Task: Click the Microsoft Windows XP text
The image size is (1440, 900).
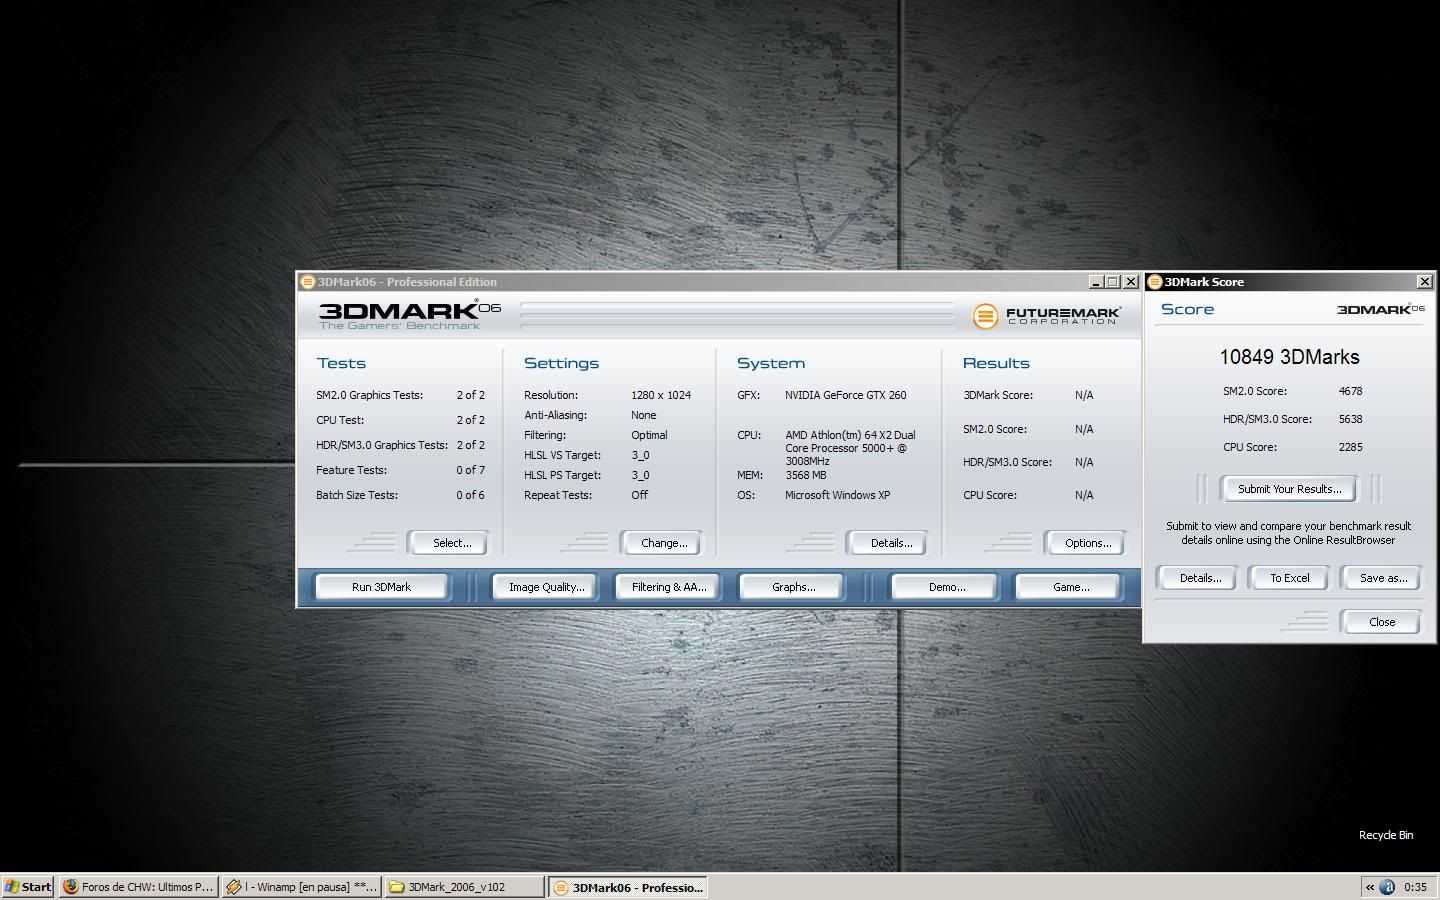Action: [x=838, y=495]
